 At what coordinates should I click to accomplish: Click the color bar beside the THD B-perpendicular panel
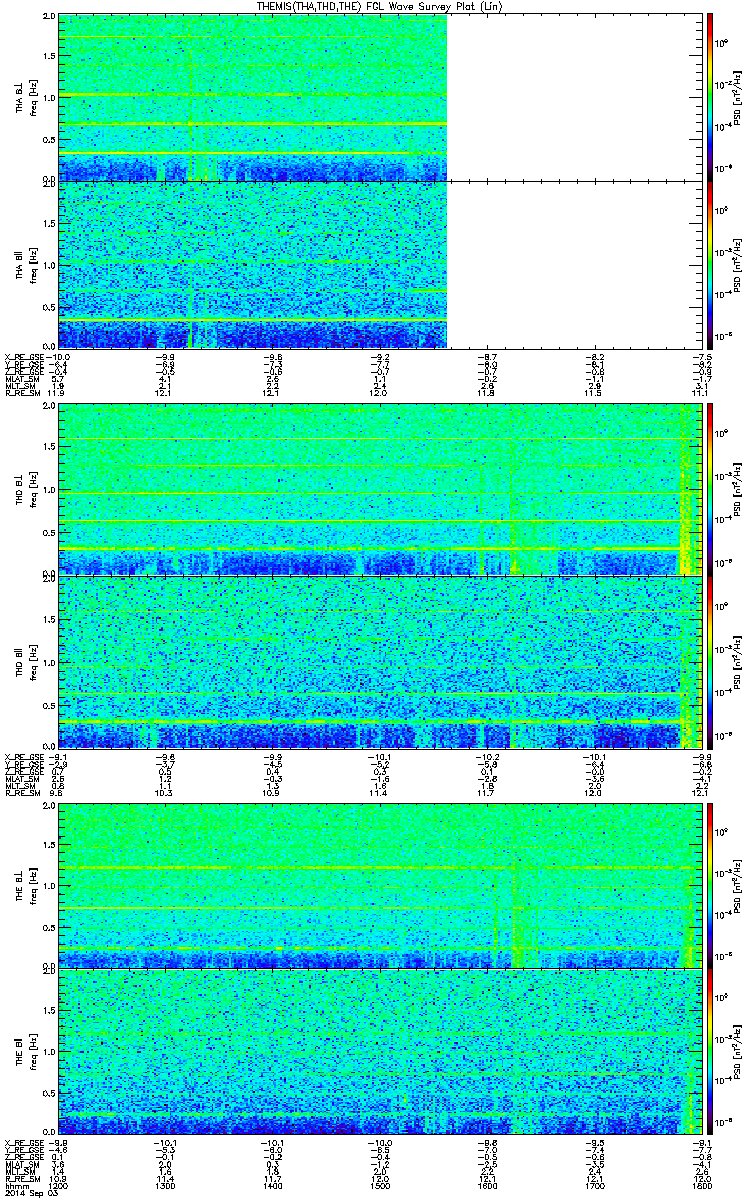pyautogui.click(x=710, y=489)
